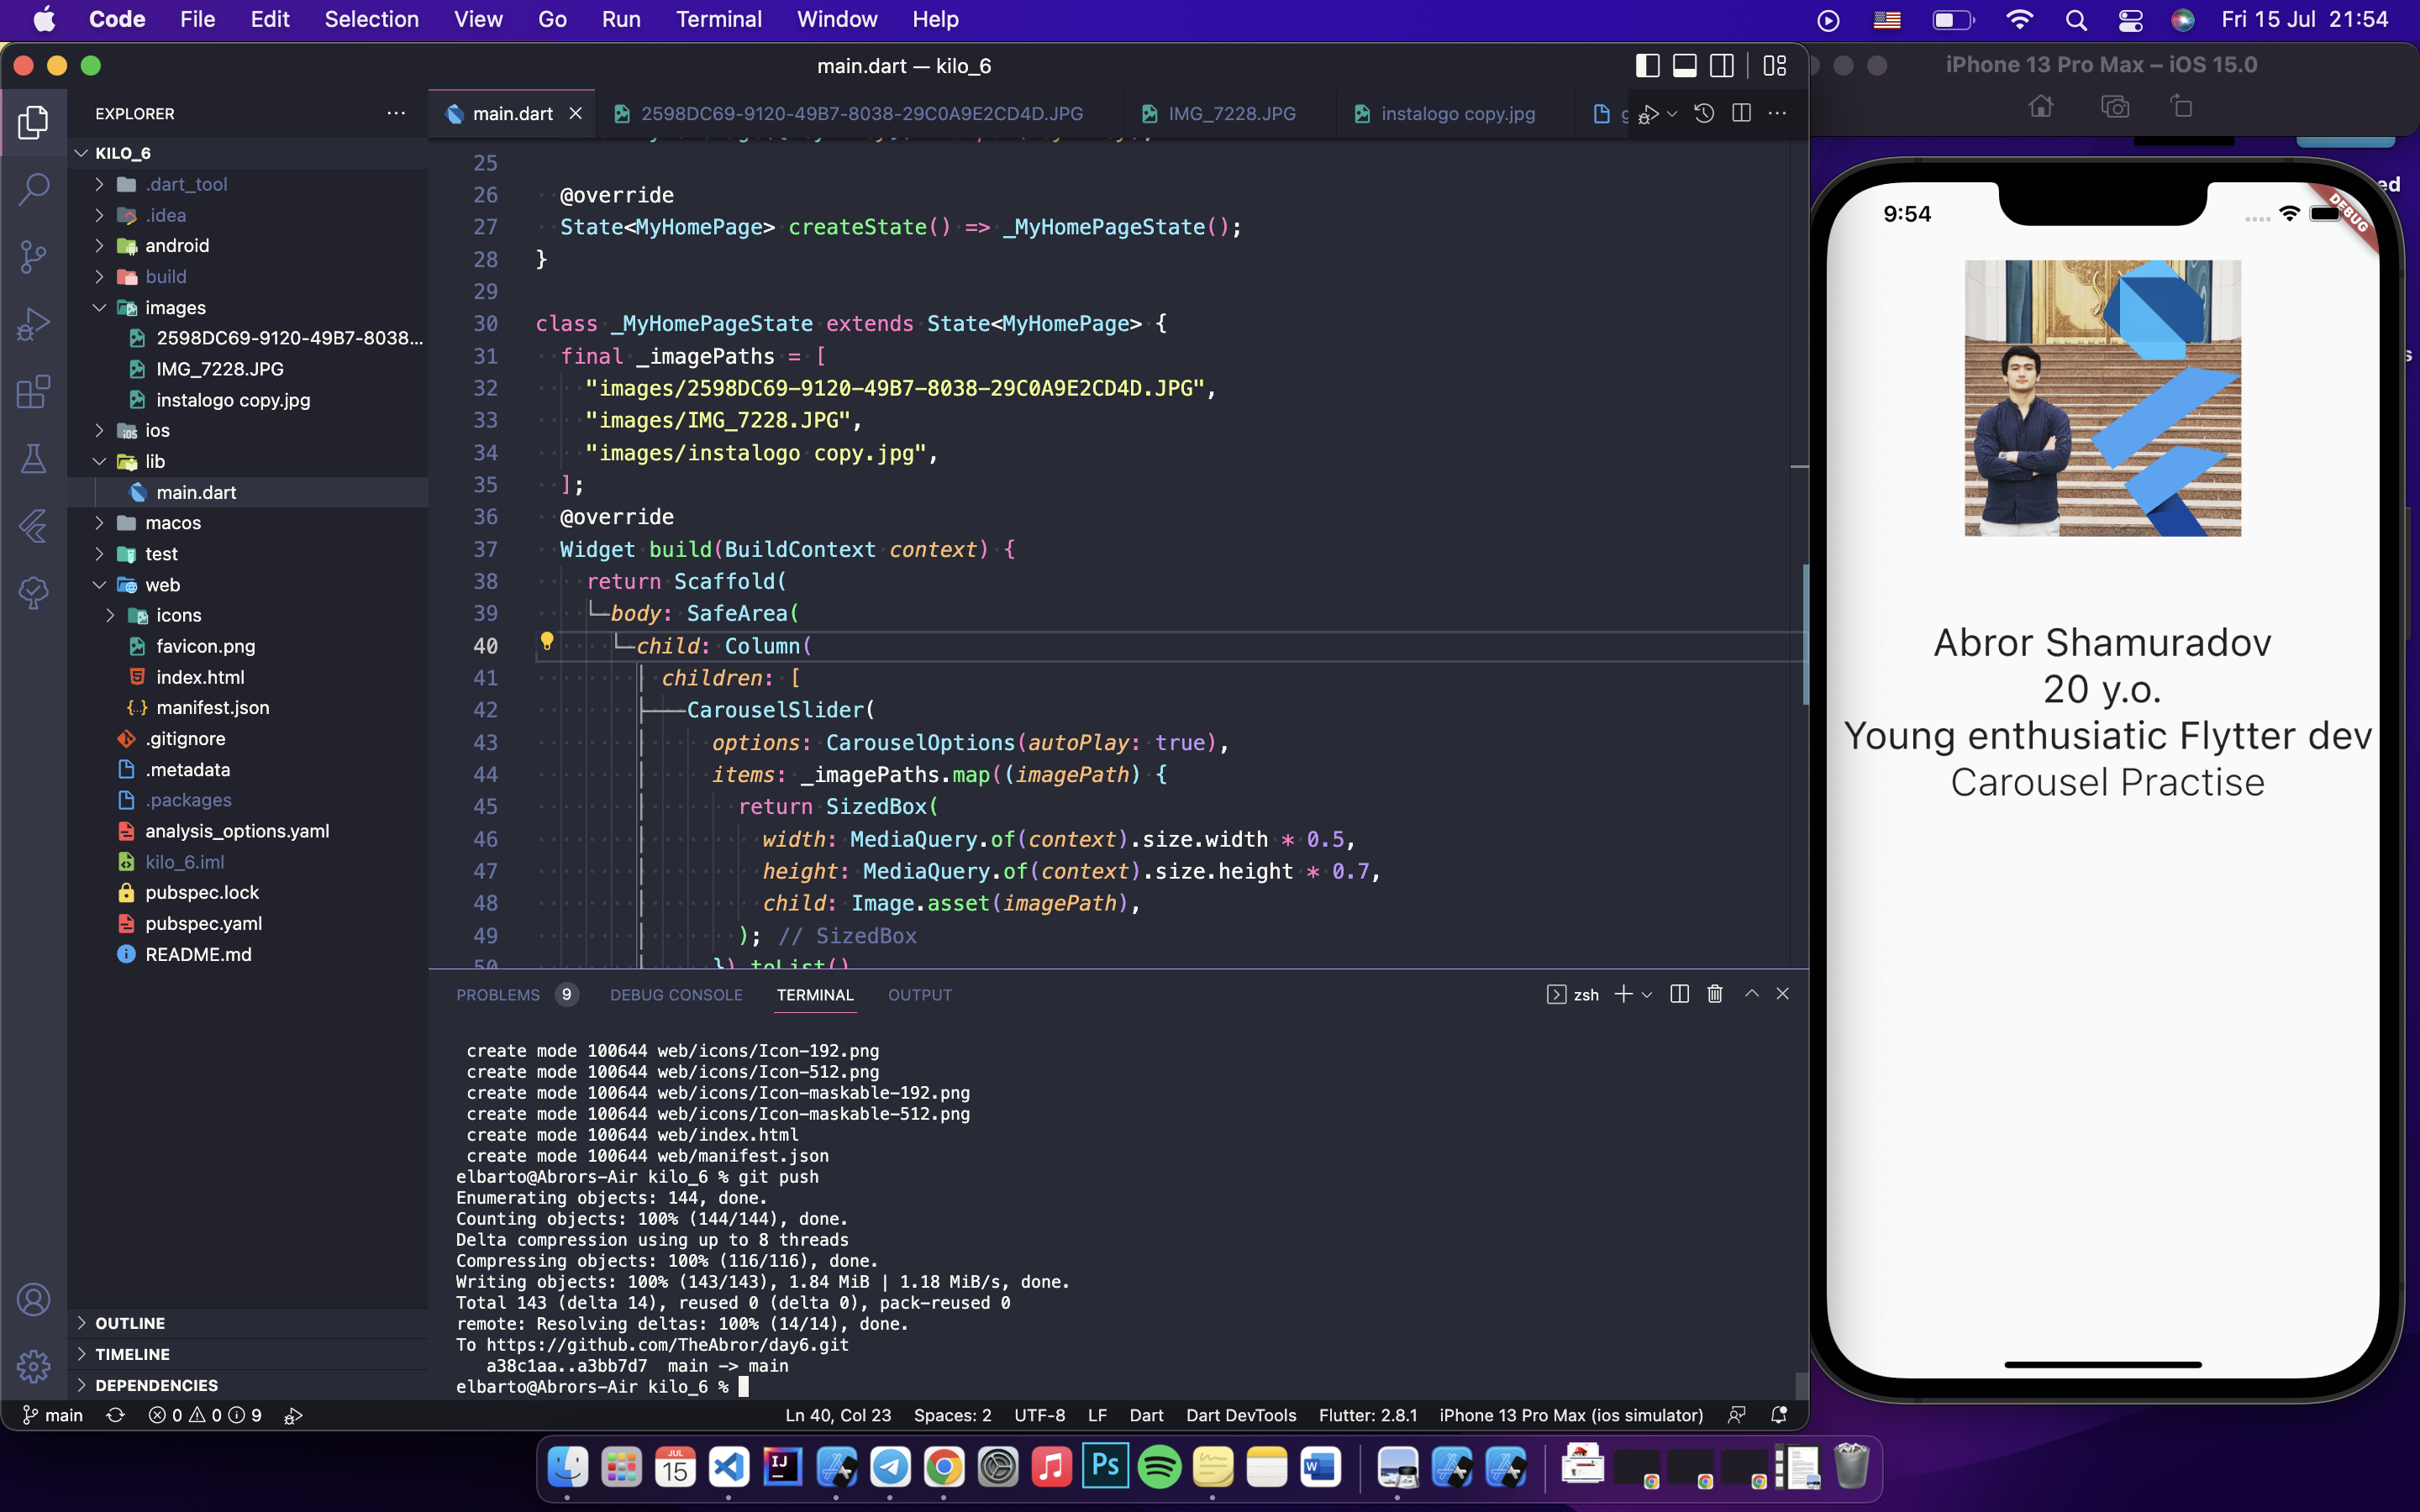This screenshot has height=1512, width=2420.
Task: Switch to the DEBUG CONSOLE tab
Action: (677, 994)
